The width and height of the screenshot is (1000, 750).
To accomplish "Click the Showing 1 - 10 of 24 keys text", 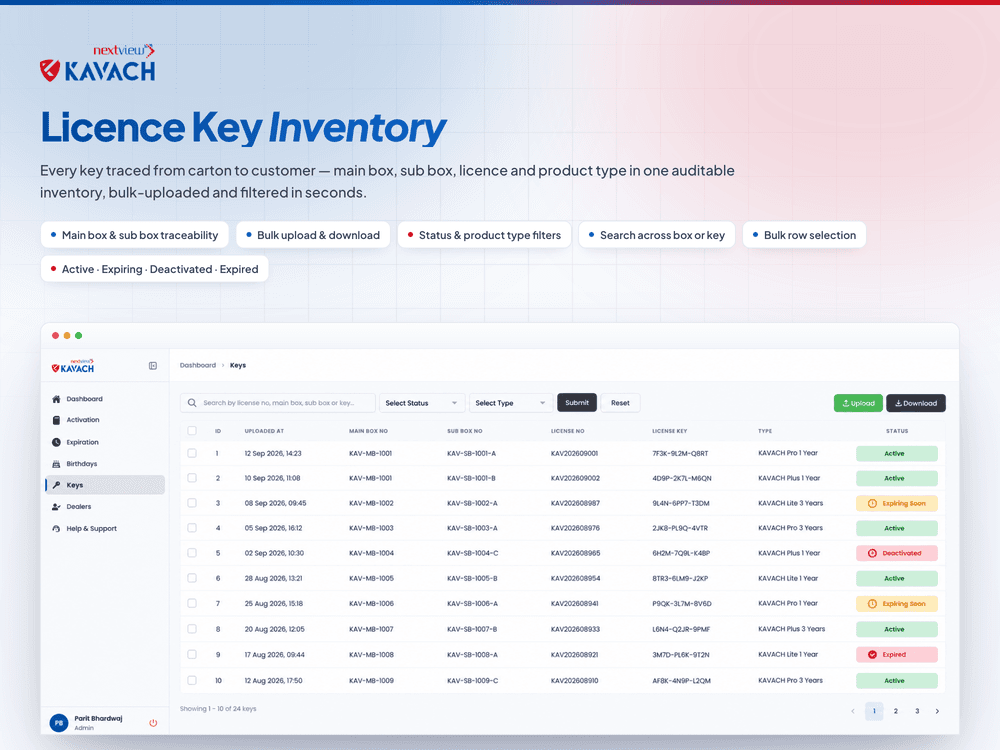I will 218,709.
